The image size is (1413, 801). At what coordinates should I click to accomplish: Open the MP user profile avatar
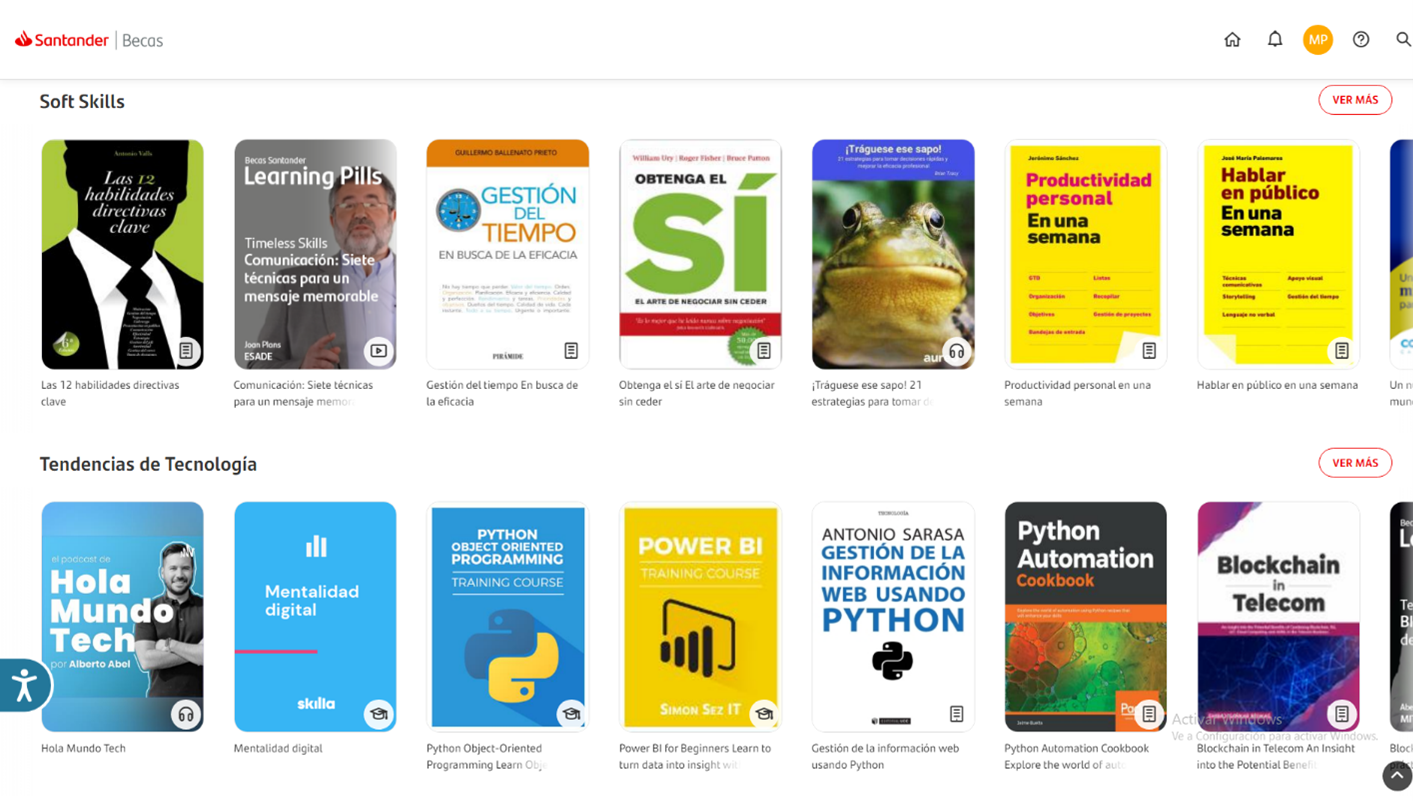1318,40
